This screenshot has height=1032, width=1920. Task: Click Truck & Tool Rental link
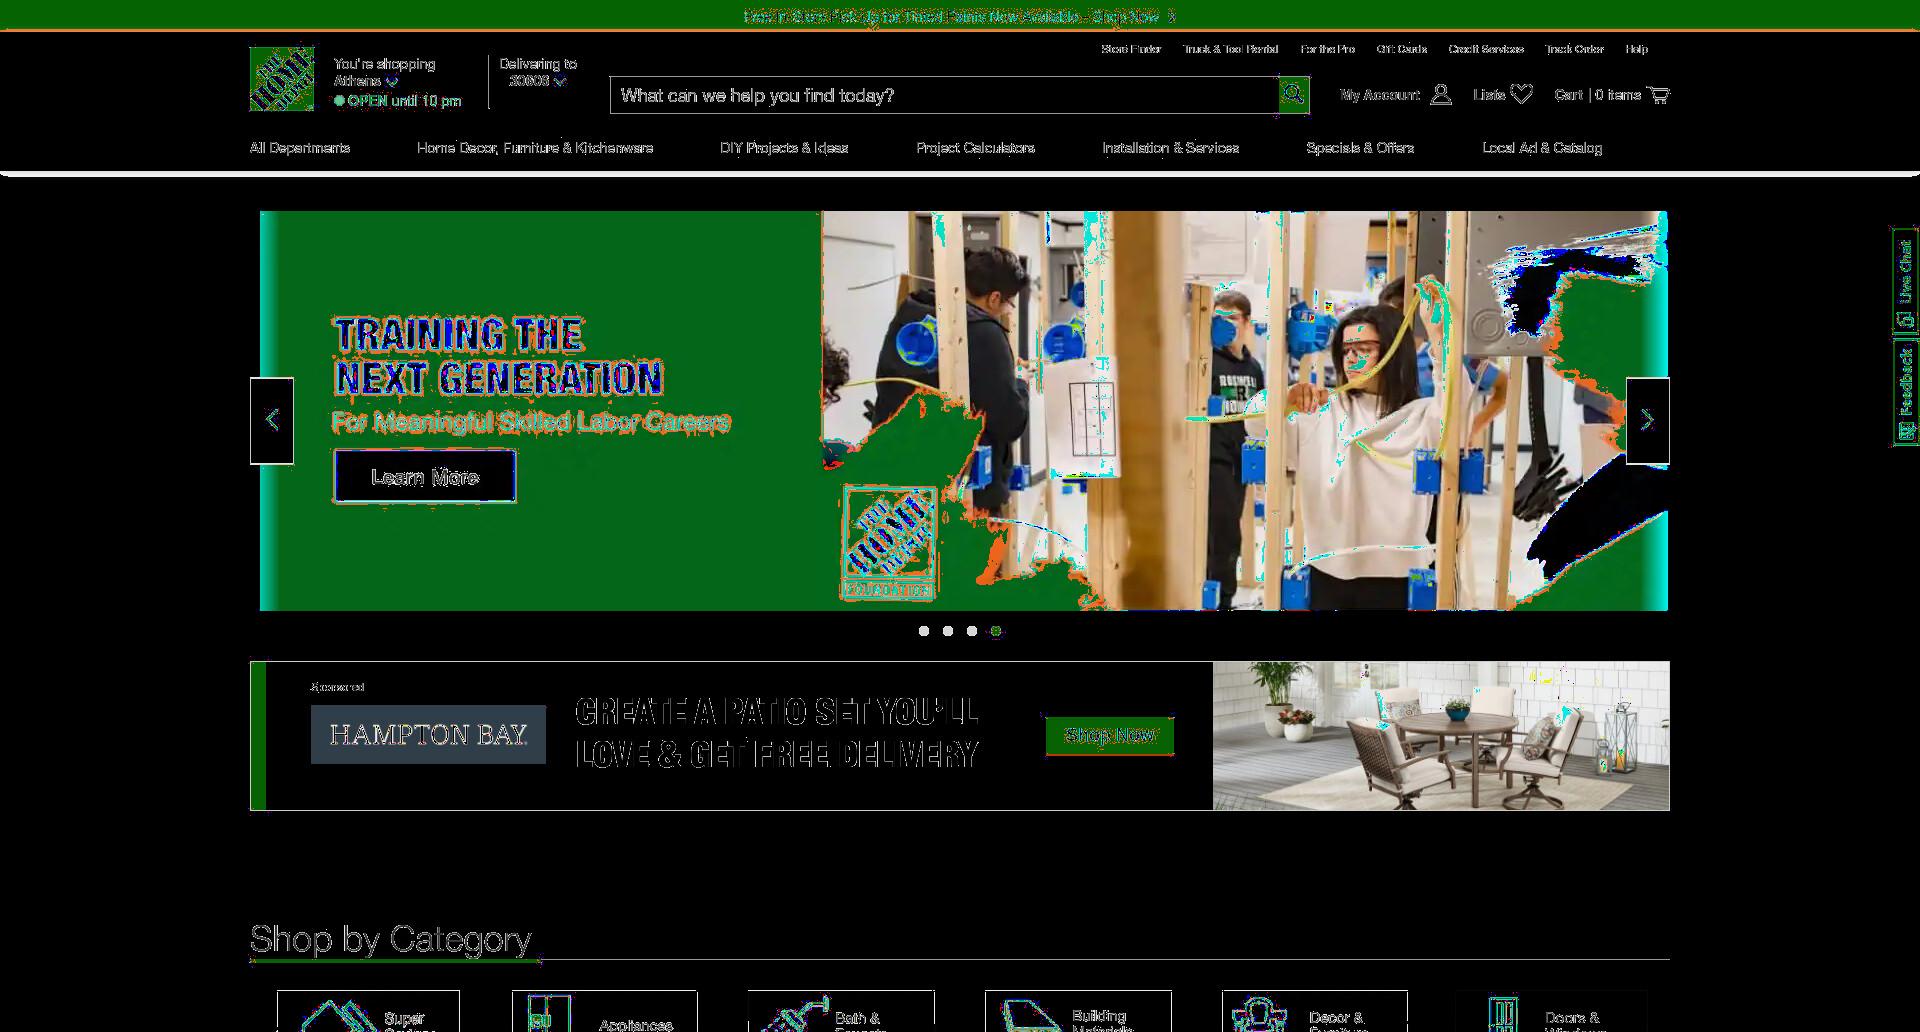(x=1231, y=49)
